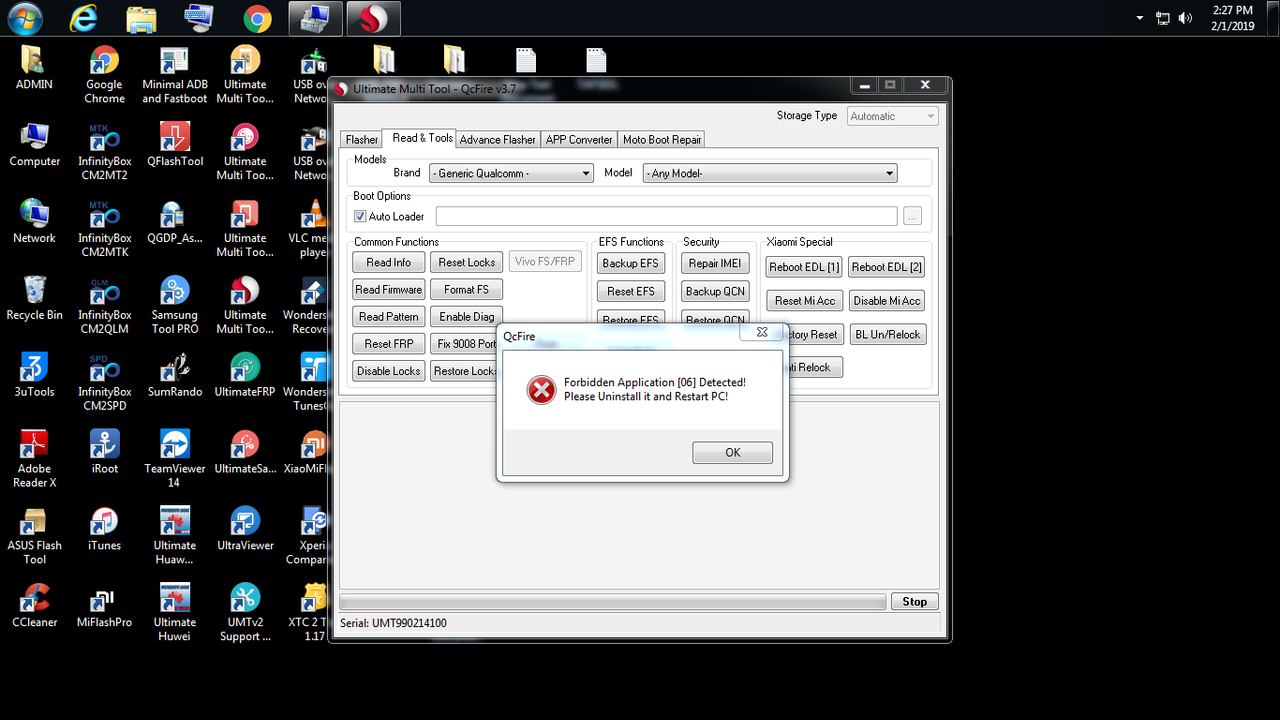Click the Reset Mi Acc button
The height and width of the screenshot is (720, 1280).
pos(804,301)
